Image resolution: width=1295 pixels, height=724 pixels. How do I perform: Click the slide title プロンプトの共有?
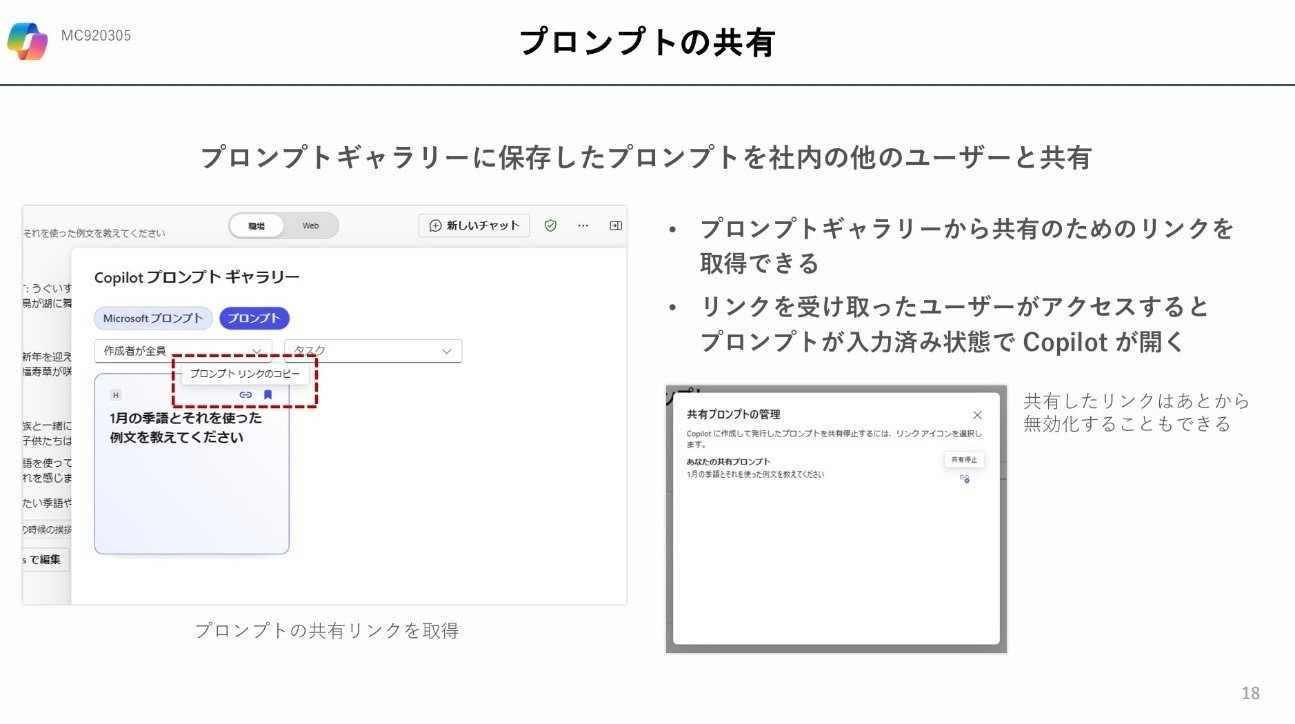(x=647, y=42)
